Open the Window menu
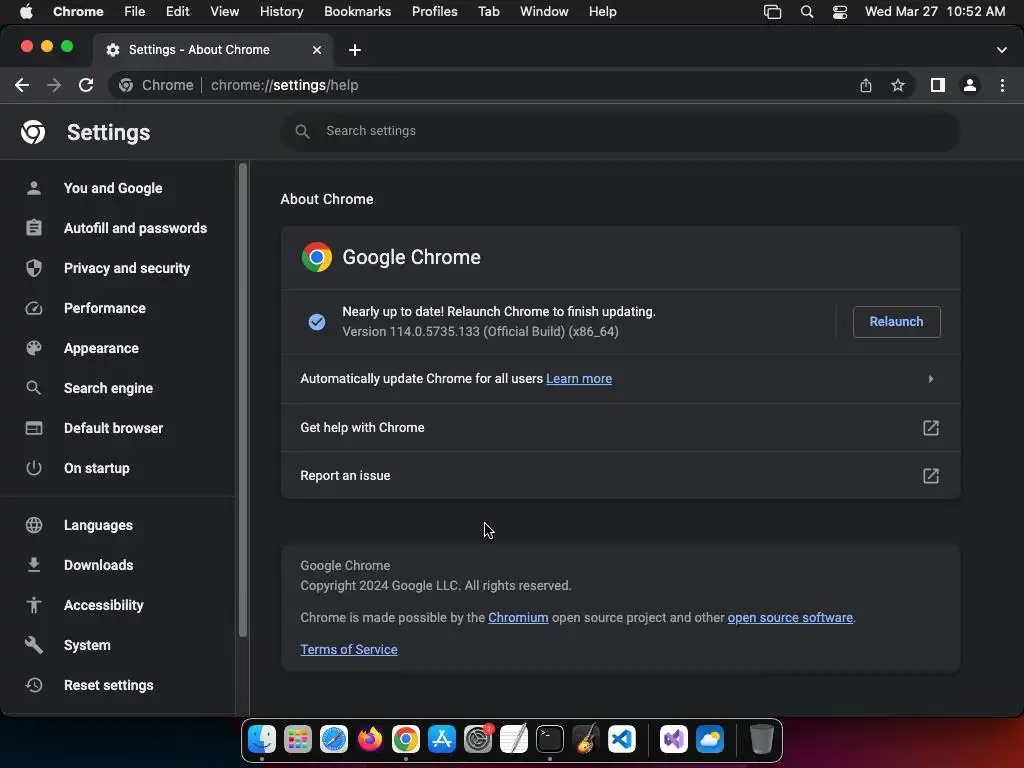The height and width of the screenshot is (768, 1024). pyautogui.click(x=544, y=12)
